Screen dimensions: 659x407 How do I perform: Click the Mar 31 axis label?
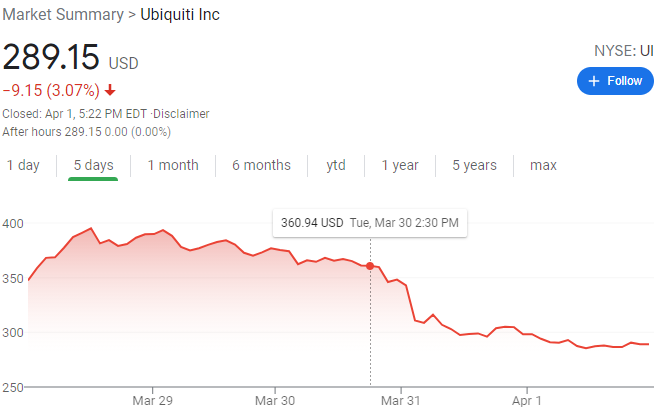(401, 400)
